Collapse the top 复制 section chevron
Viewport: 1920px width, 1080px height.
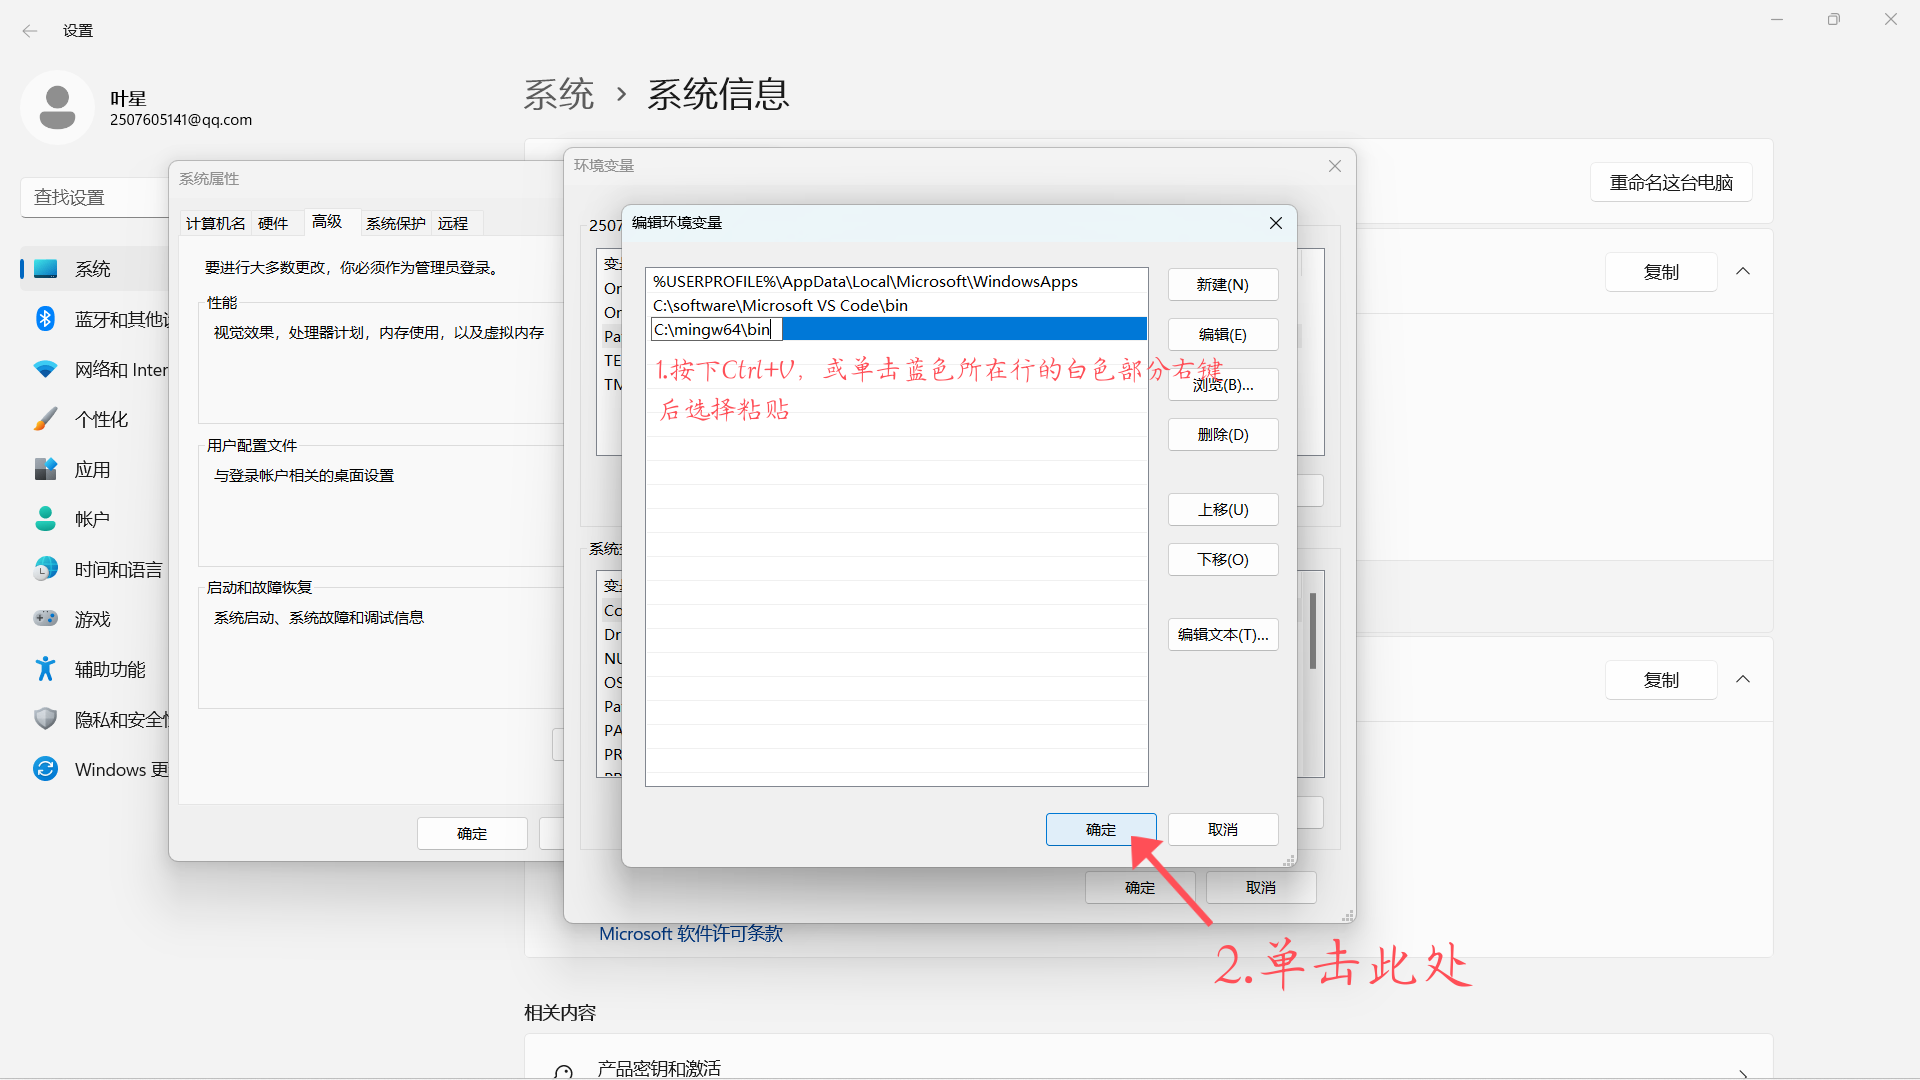1743,271
